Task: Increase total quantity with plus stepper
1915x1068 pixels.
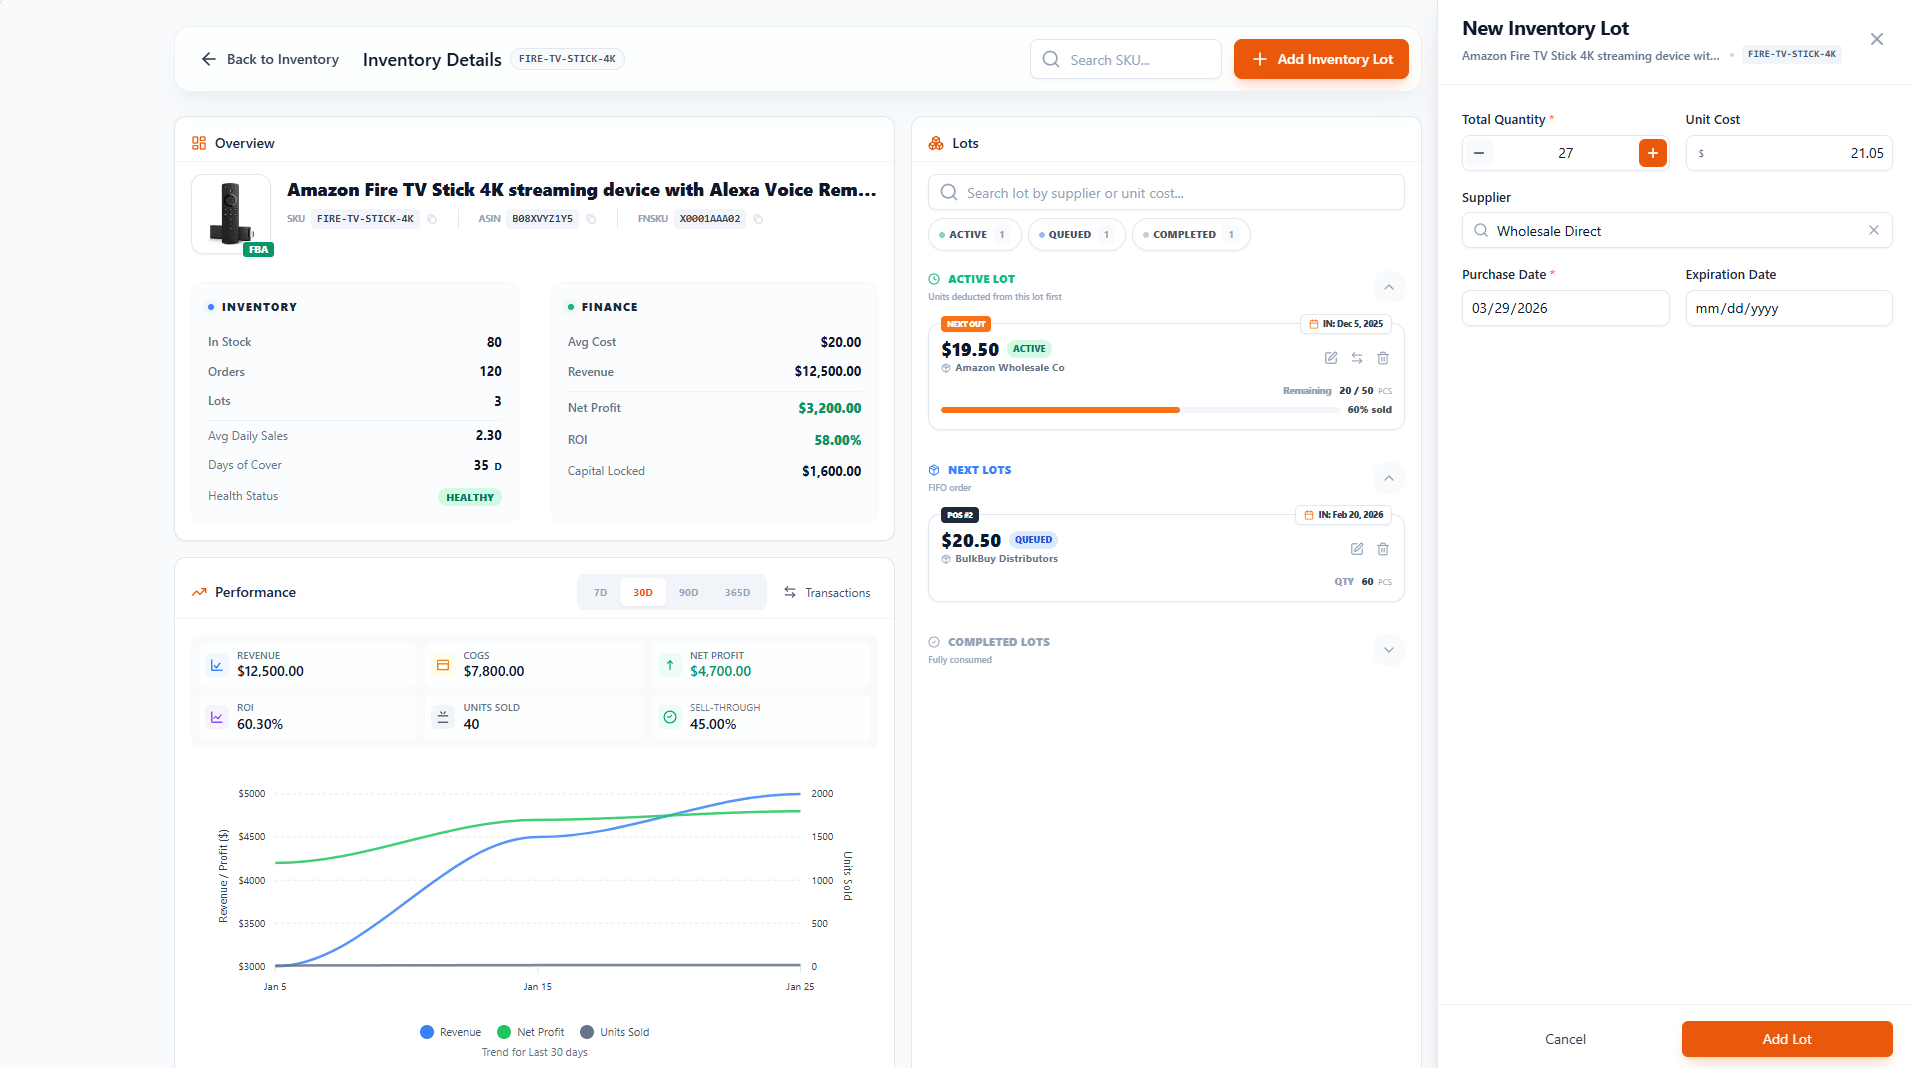Action: click(1652, 153)
